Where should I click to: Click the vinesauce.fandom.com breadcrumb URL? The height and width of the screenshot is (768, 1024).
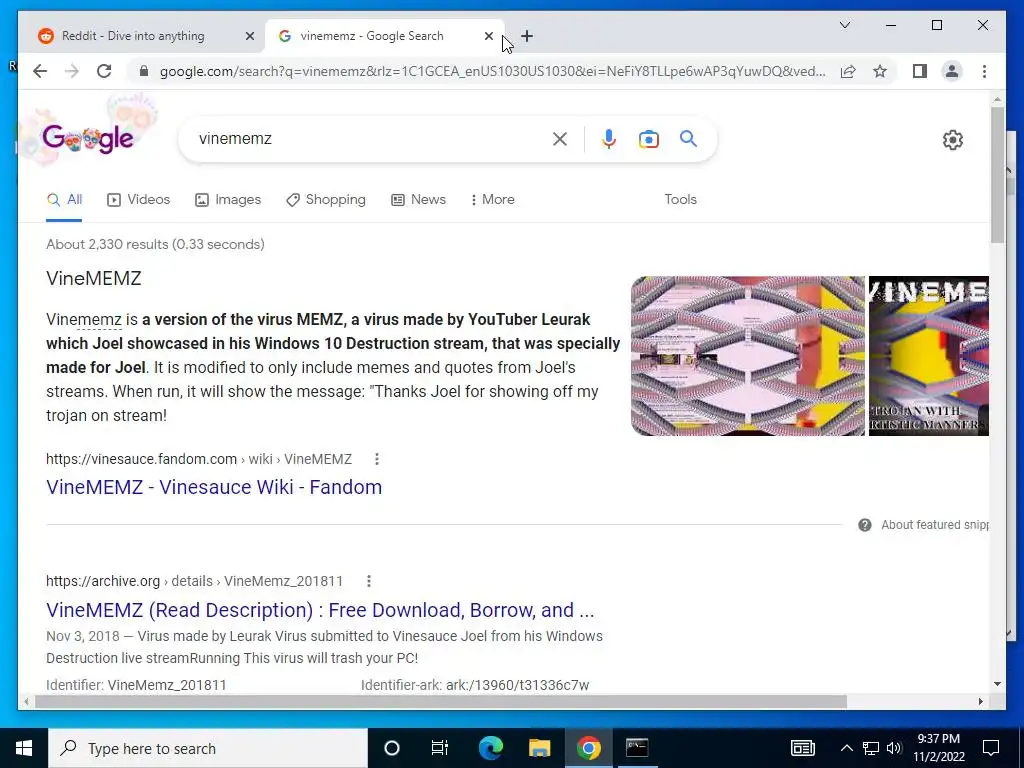pyautogui.click(x=199, y=459)
